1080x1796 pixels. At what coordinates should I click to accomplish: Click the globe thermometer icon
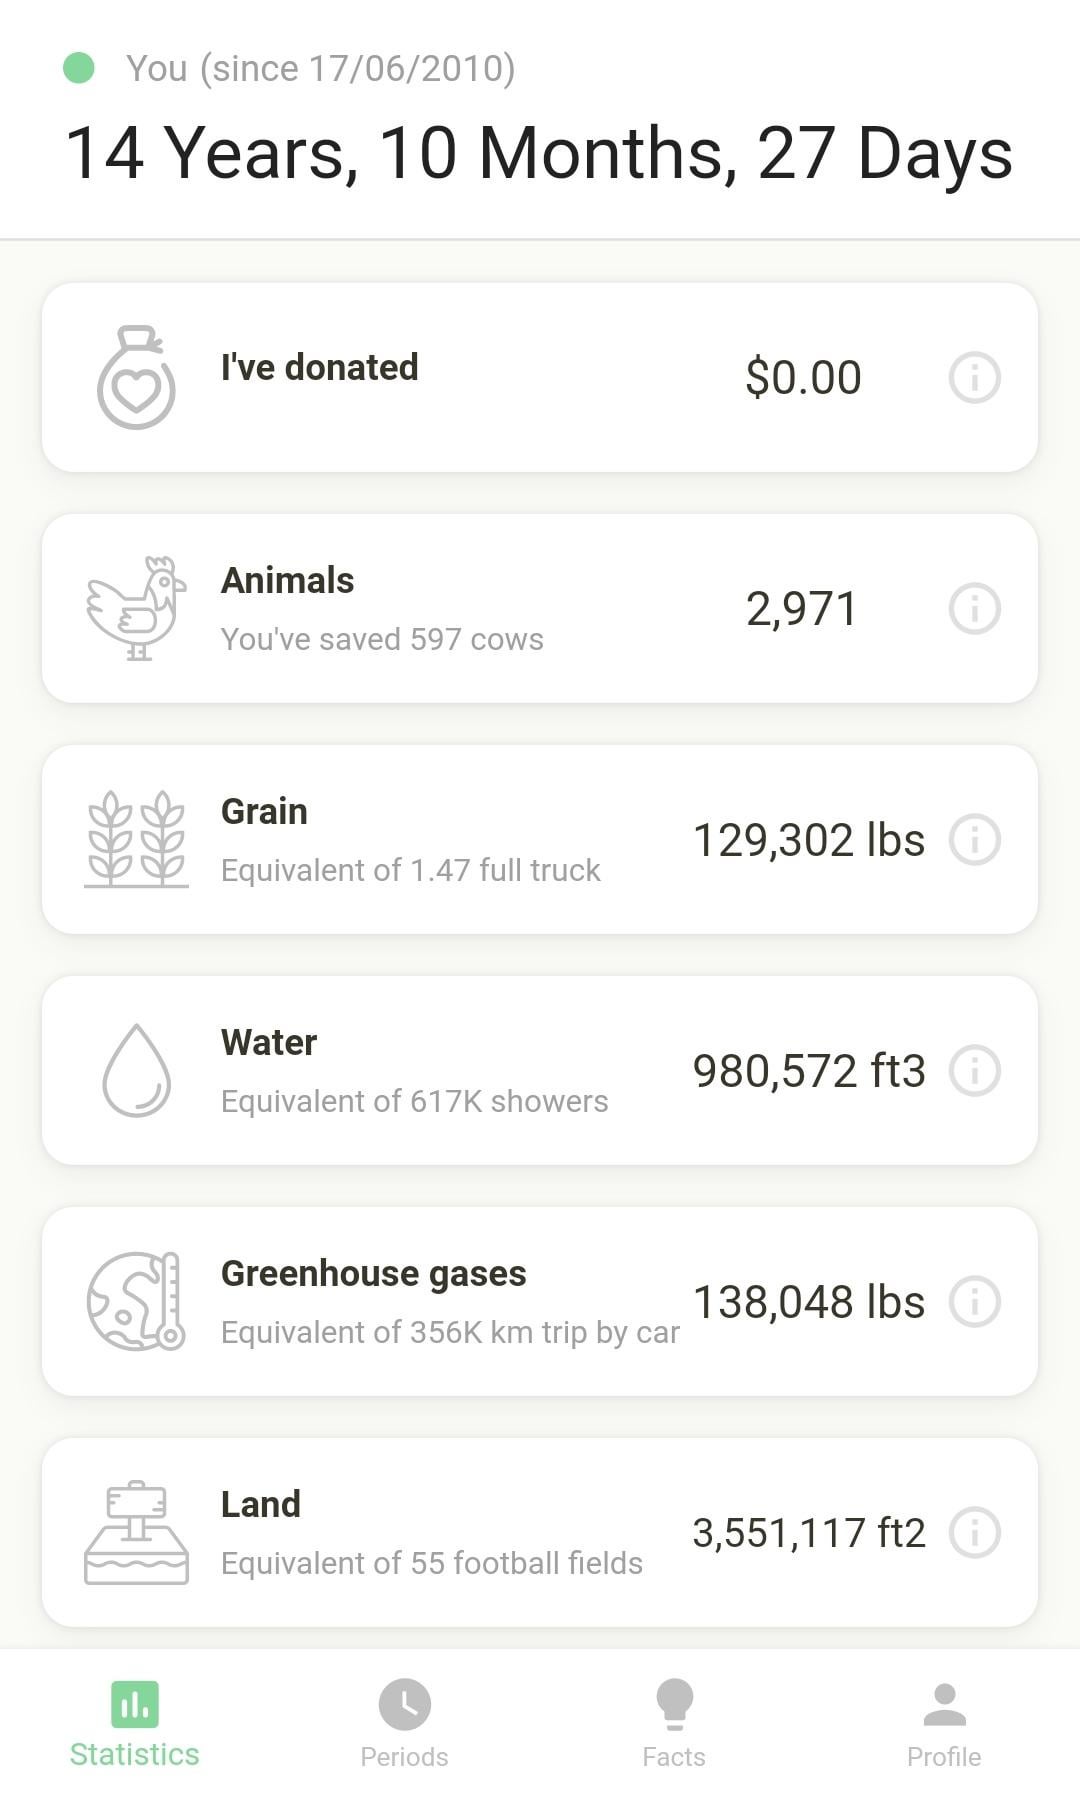click(x=136, y=1302)
